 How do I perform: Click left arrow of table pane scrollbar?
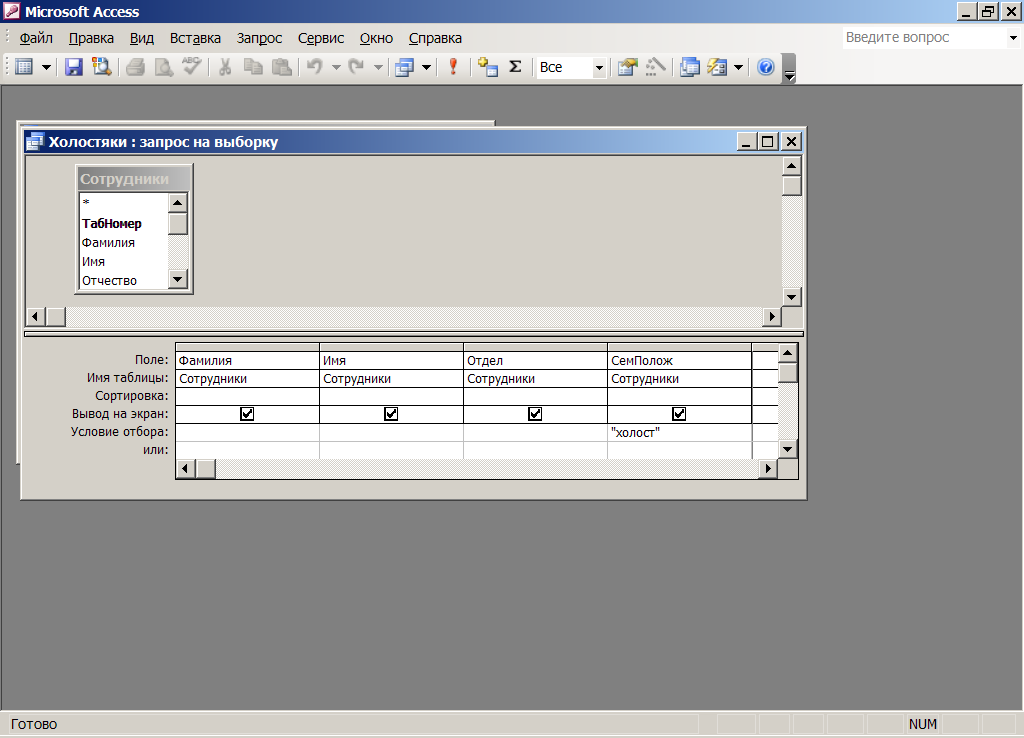tap(35, 317)
